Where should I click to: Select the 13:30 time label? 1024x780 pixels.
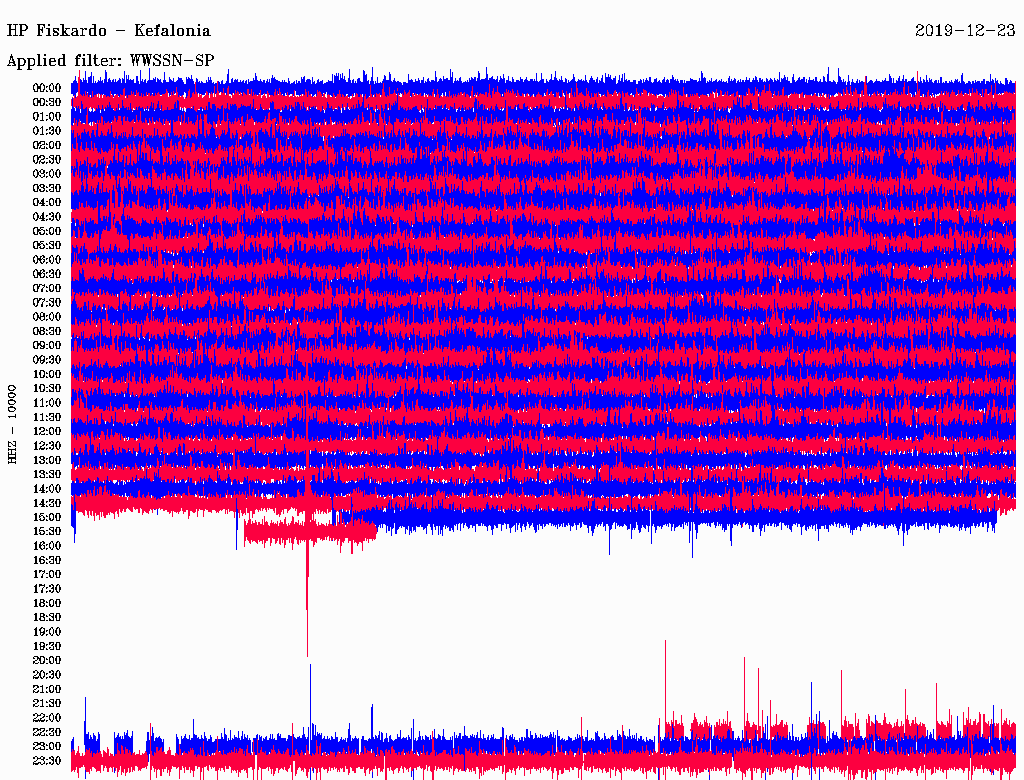tap(47, 475)
